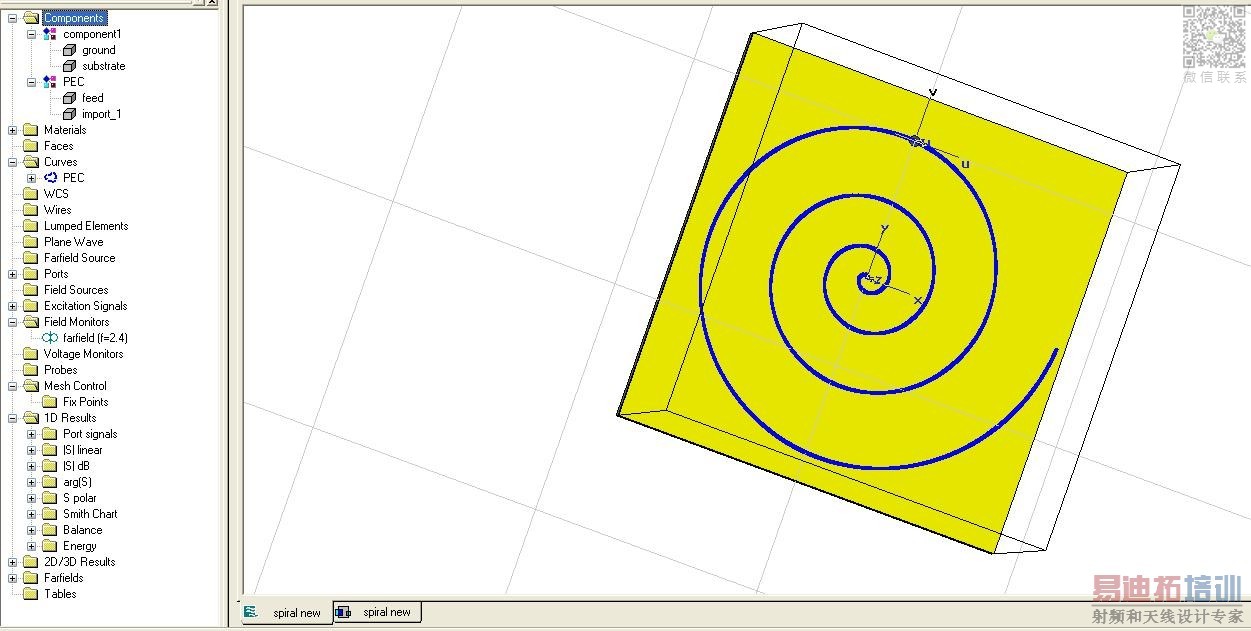Collapse the 1D Results folder
Image resolution: width=1251 pixels, height=631 pixels.
click(x=12, y=418)
